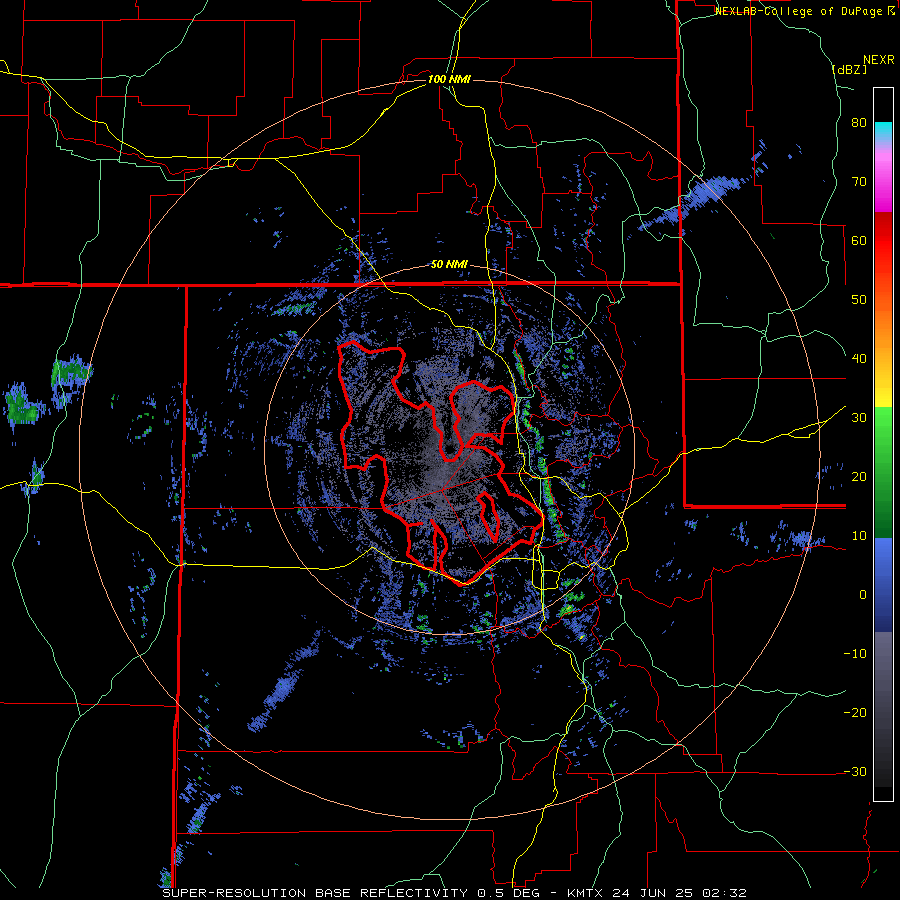Click the "NEXR" label above the scale
Viewport: 900px width, 900px height.
pos(878,60)
